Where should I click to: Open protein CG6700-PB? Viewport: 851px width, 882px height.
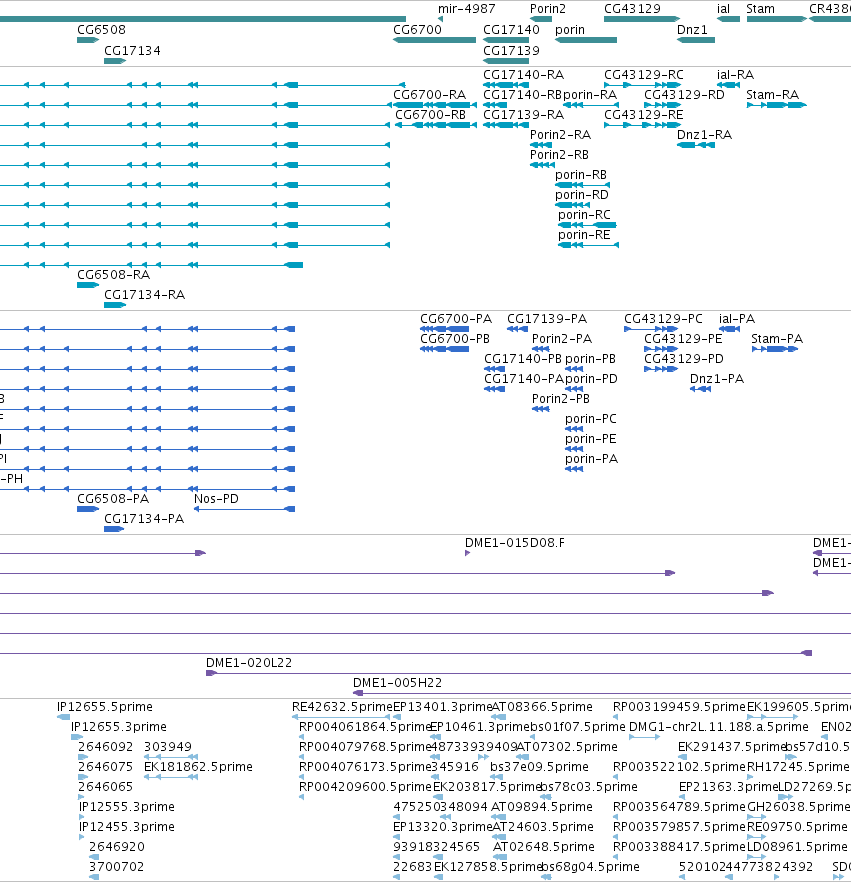(444, 349)
